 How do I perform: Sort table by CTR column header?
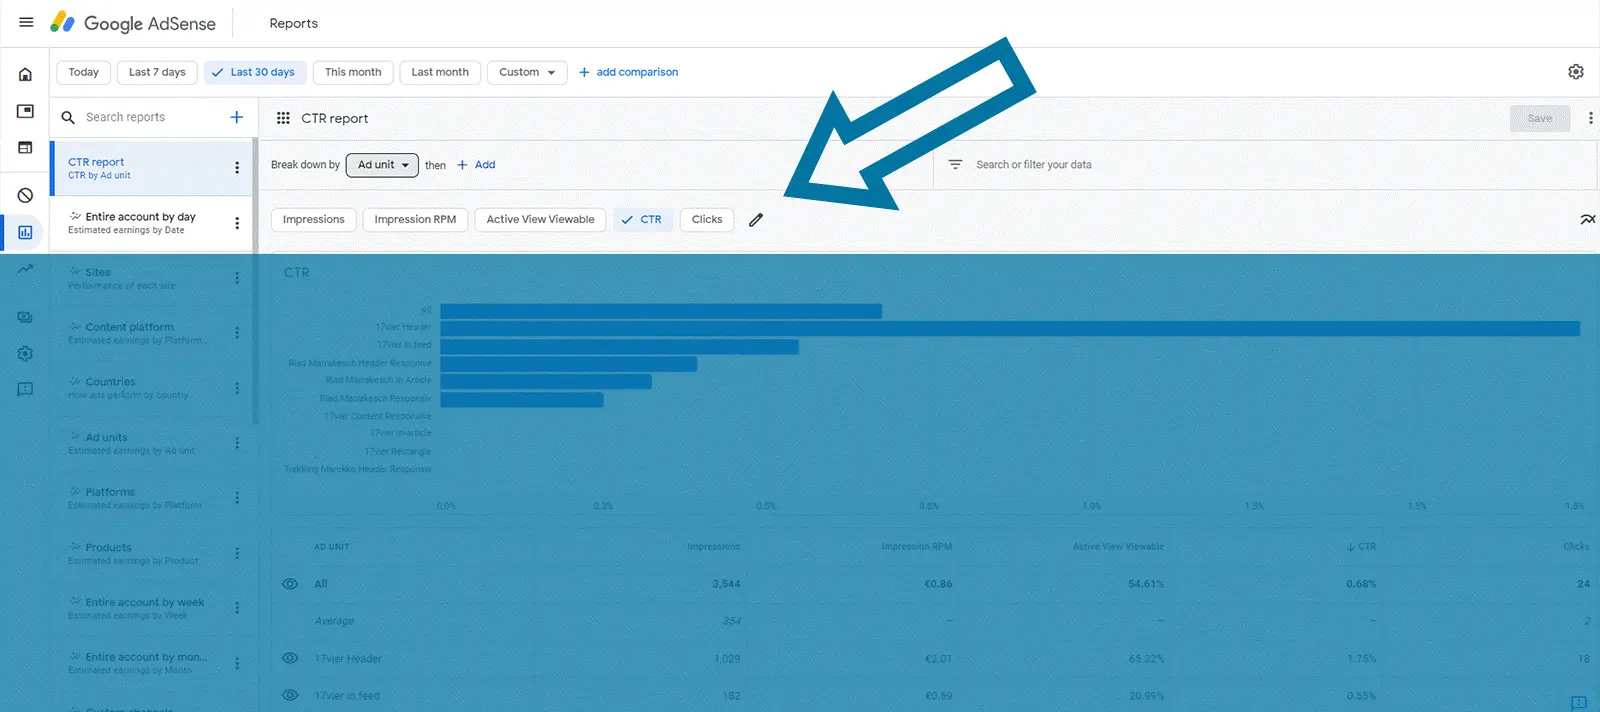click(1361, 547)
